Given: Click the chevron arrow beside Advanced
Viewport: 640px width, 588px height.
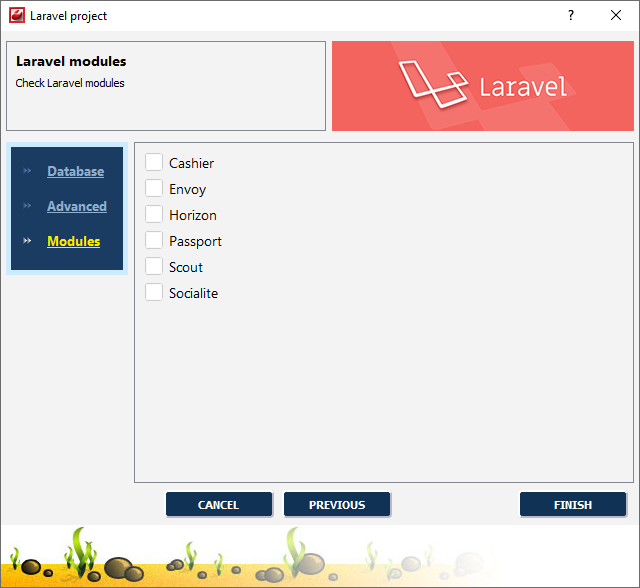Looking at the screenshot, I should [27, 206].
